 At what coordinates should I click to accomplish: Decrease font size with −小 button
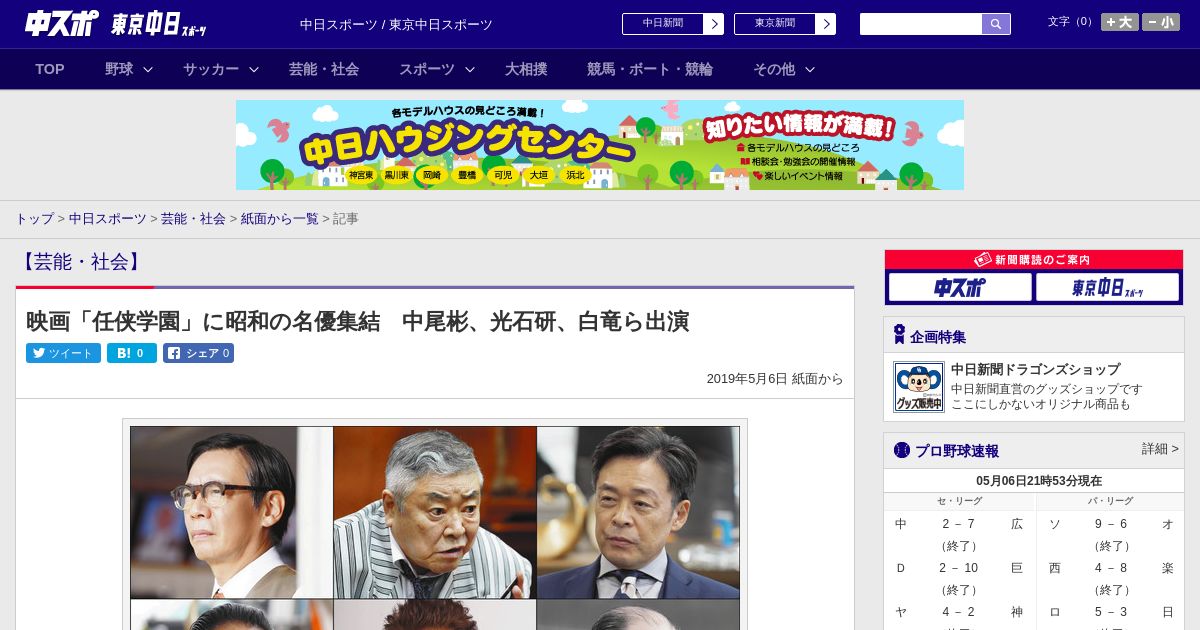1161,22
